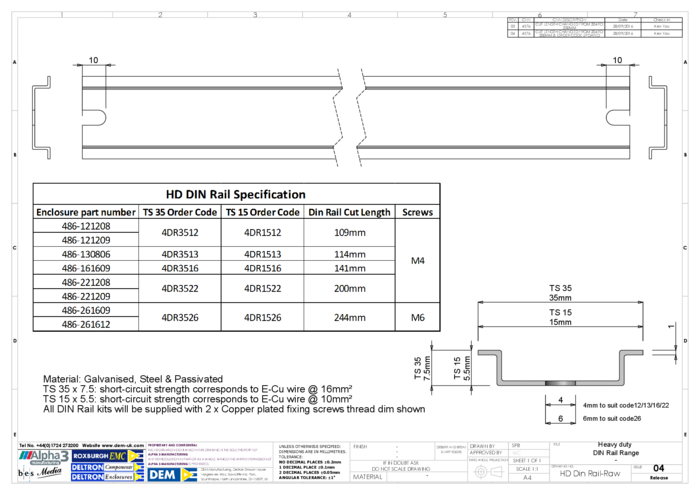Click order code 4DR3513
This screenshot has width=700, height=495.
(x=180, y=254)
